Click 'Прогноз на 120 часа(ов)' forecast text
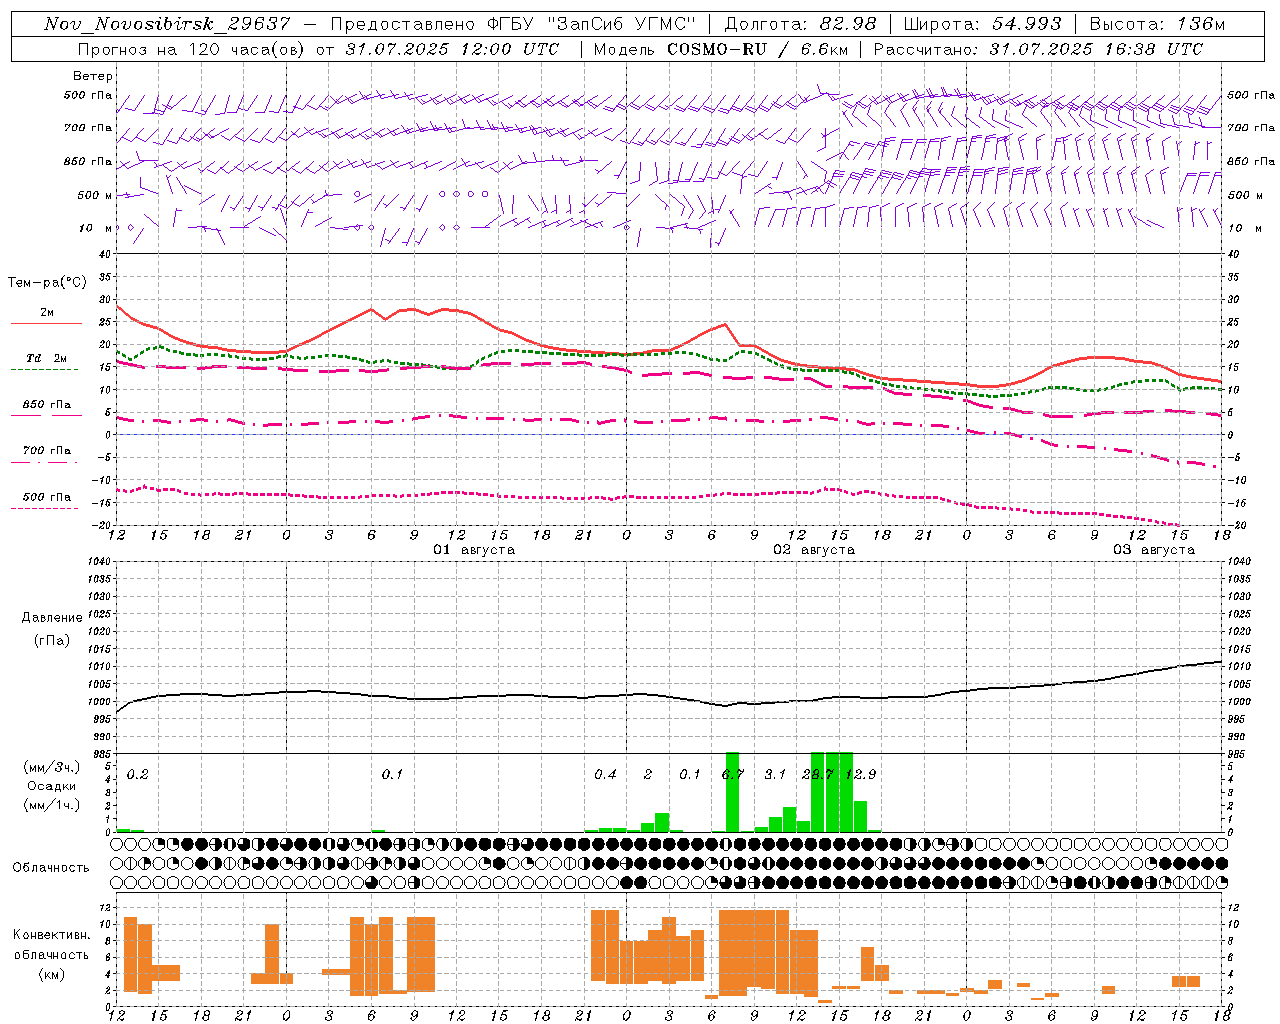This screenshot has width=1280, height=1024. click(x=191, y=49)
